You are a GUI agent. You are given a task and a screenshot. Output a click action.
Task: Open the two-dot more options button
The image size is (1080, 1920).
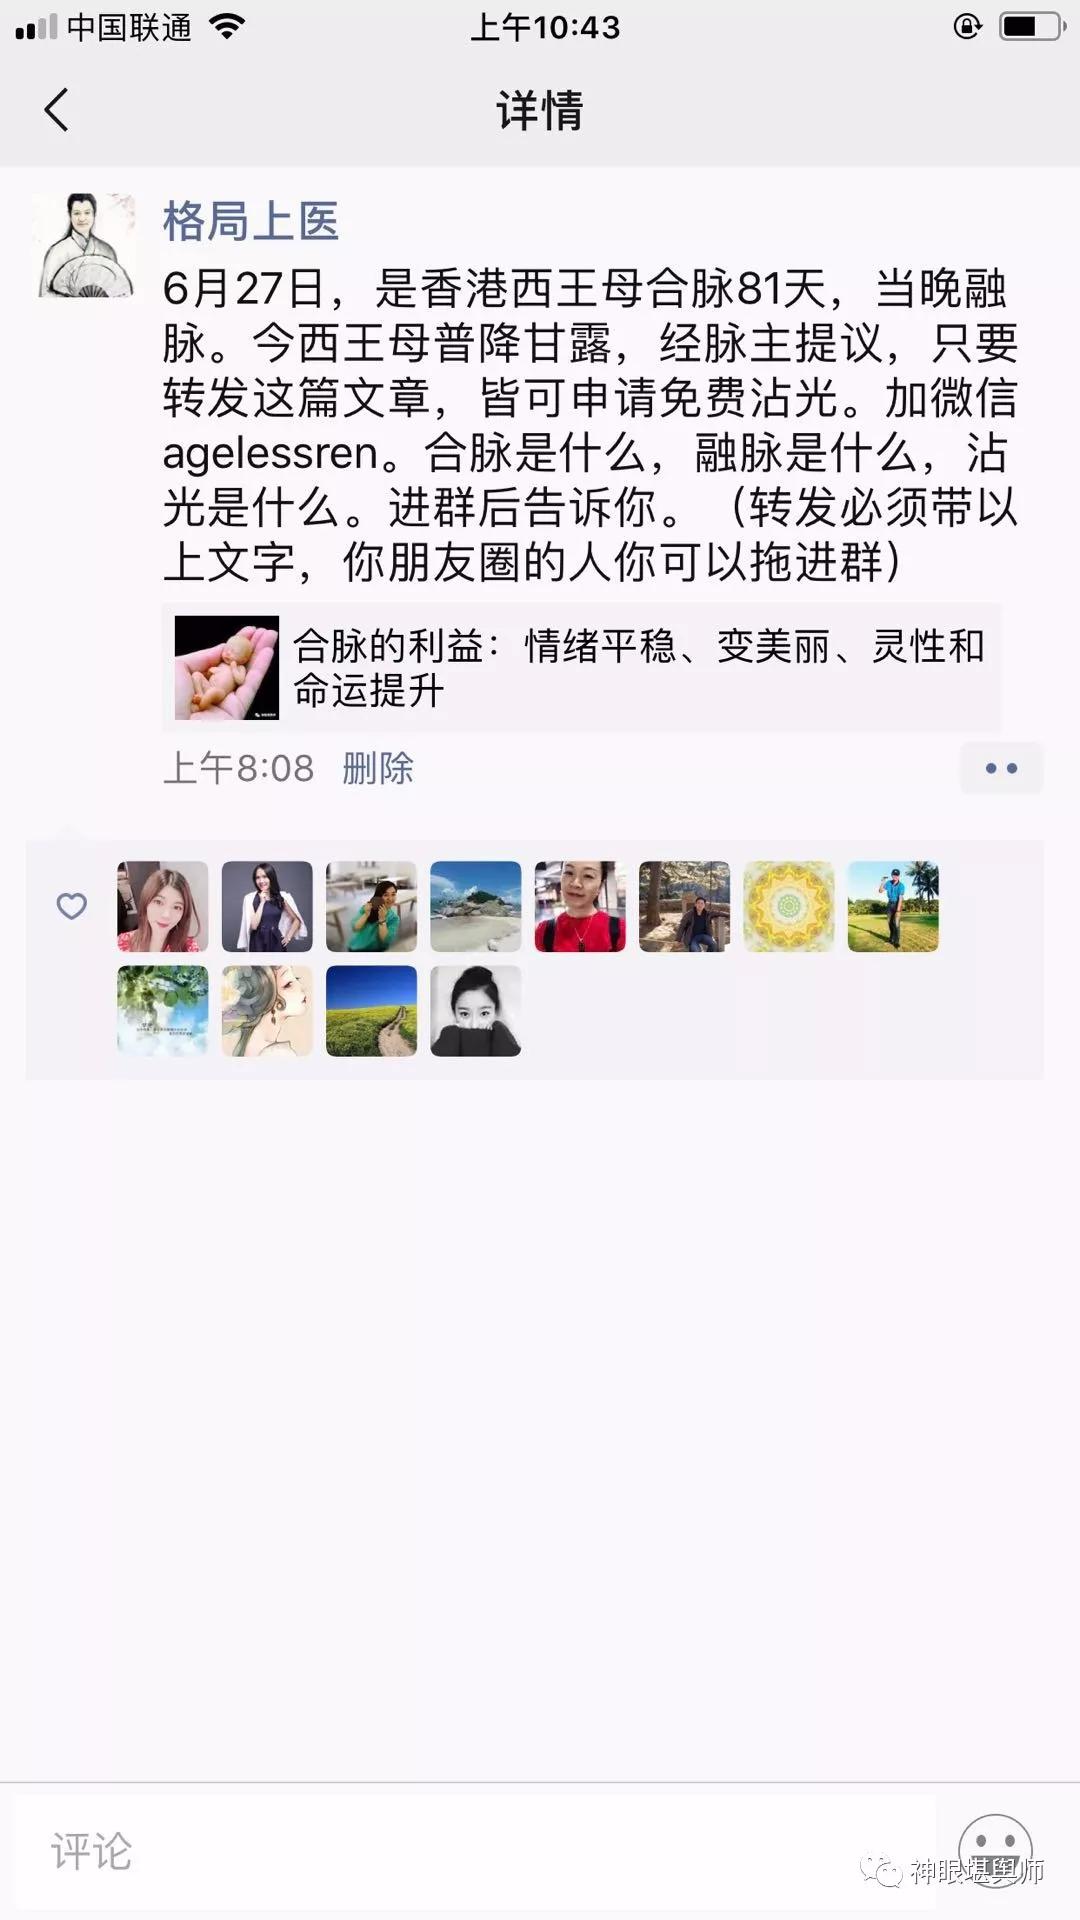click(1001, 768)
